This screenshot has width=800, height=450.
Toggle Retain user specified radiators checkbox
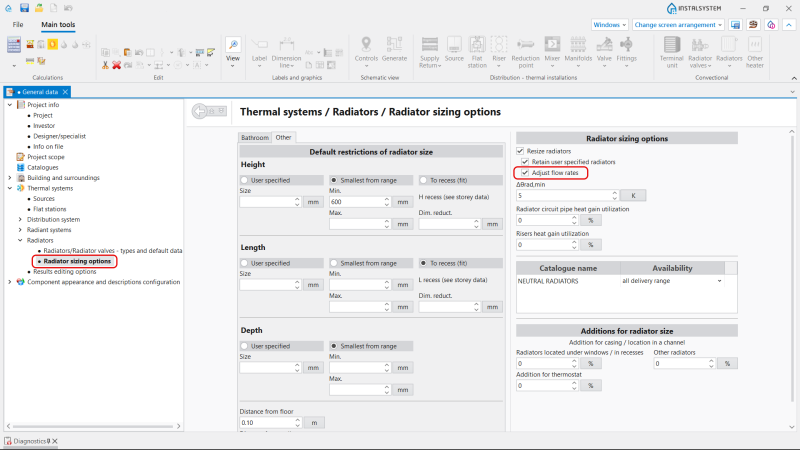[525, 162]
